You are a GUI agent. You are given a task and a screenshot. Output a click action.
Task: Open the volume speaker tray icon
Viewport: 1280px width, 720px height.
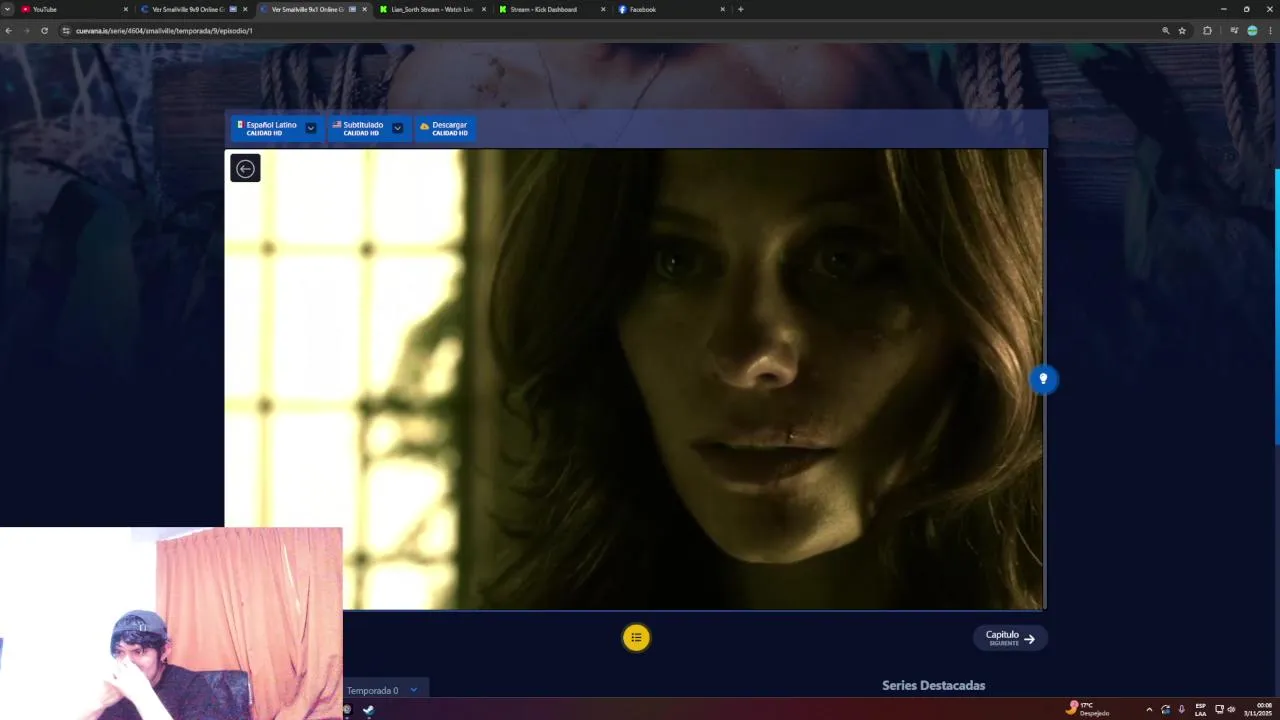click(1231, 710)
